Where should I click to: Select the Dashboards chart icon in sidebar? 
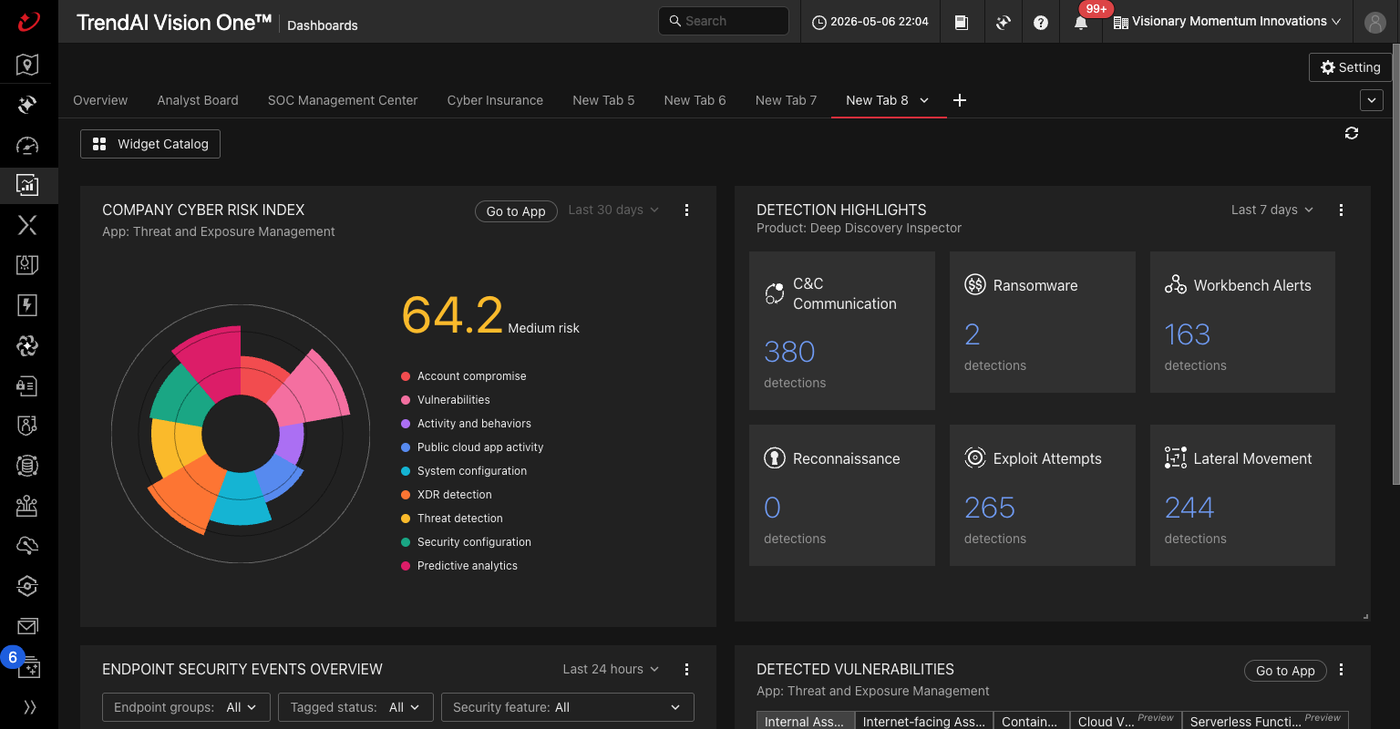coord(28,185)
